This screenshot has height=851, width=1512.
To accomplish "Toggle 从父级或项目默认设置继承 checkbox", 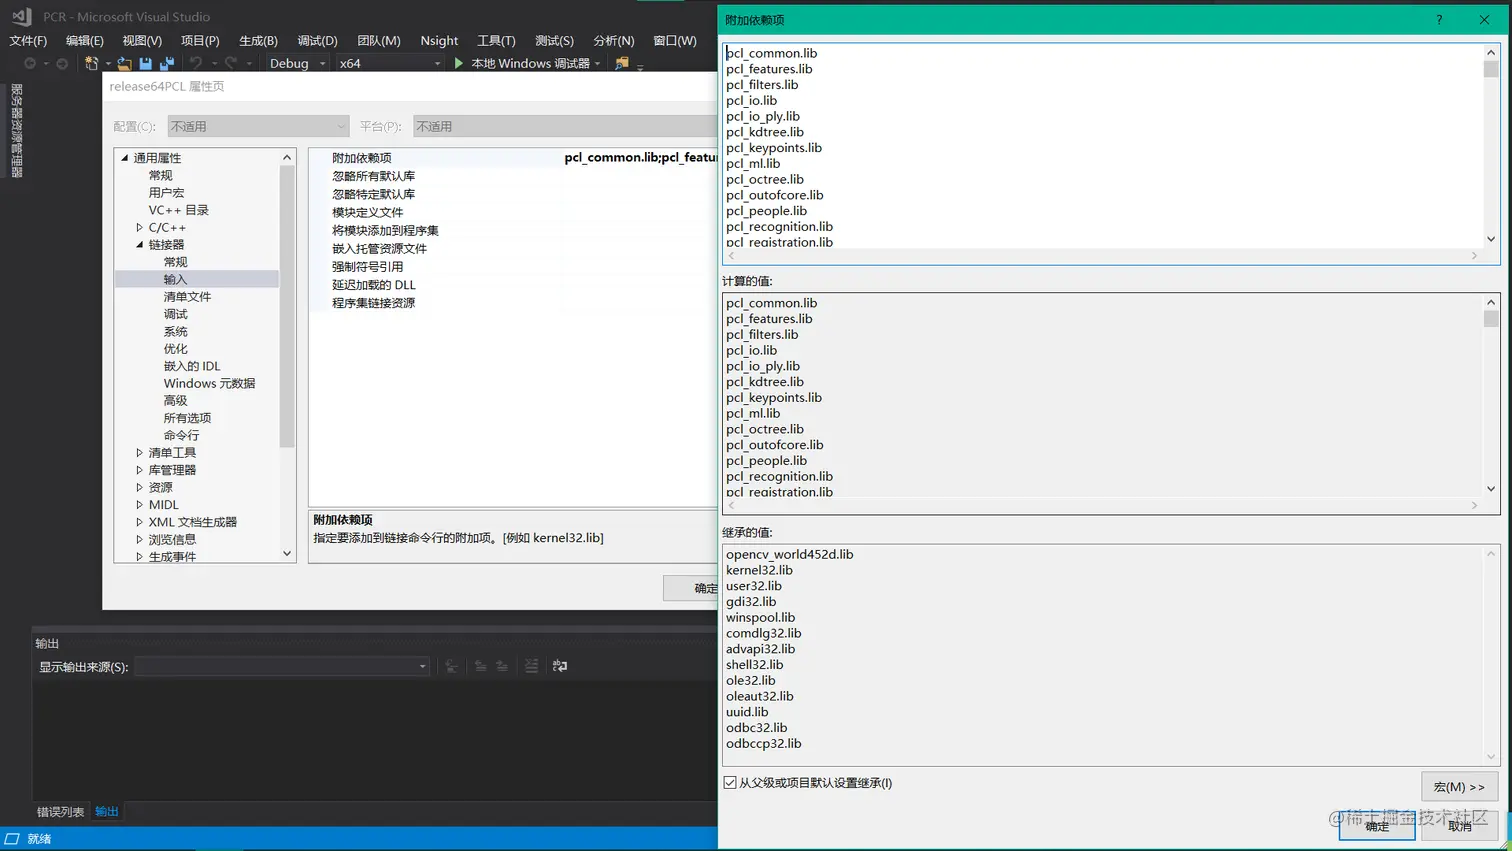I will (x=730, y=783).
